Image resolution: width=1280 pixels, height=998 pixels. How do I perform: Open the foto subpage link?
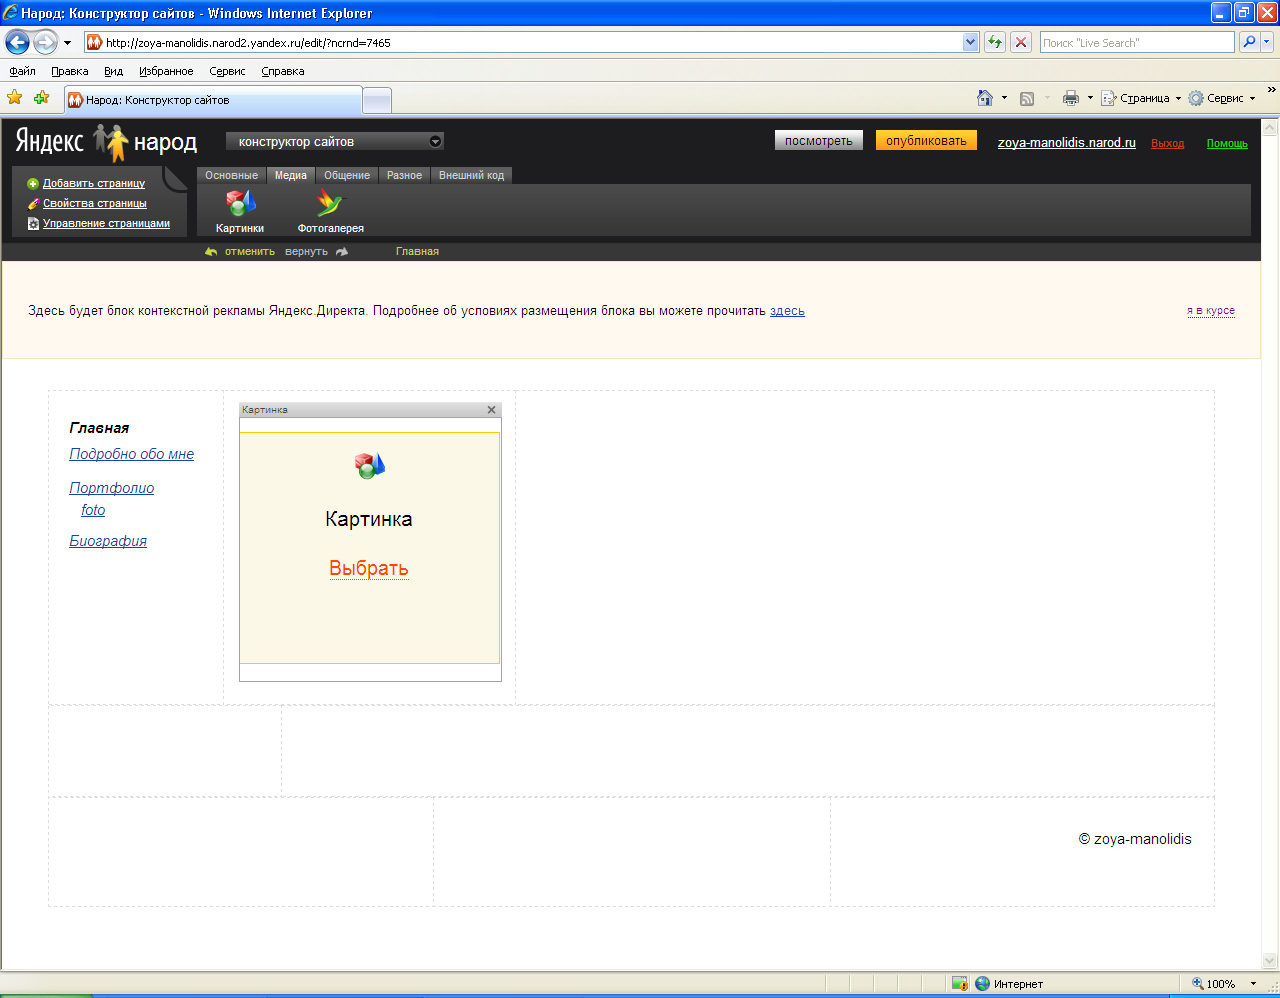[x=93, y=510]
